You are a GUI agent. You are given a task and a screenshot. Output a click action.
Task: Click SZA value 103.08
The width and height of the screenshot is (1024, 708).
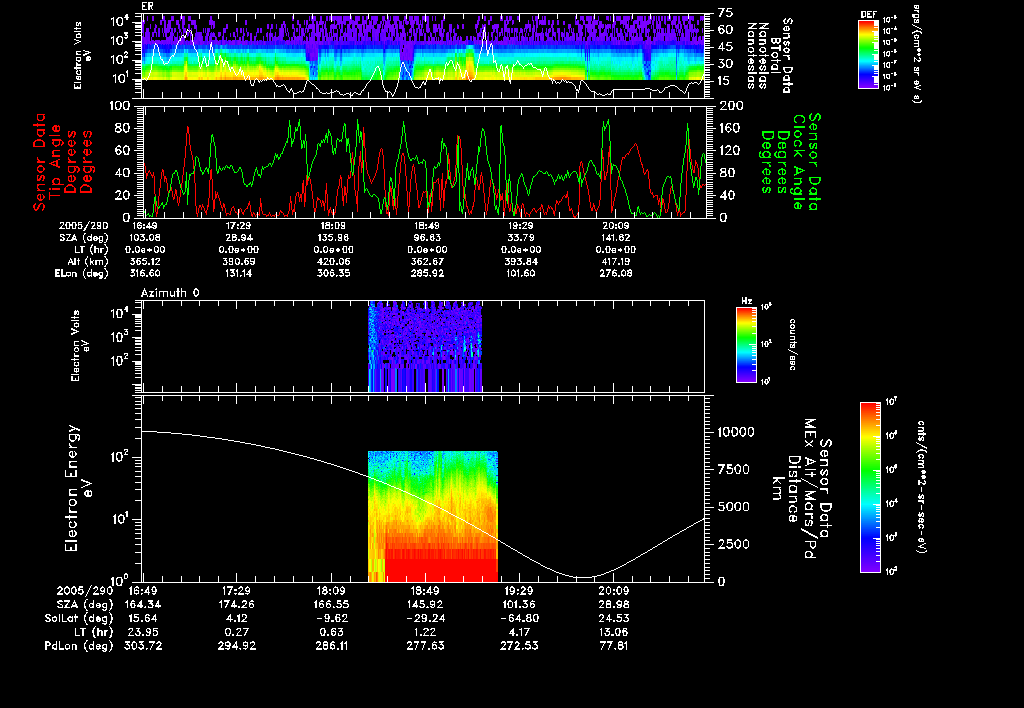[x=145, y=238]
